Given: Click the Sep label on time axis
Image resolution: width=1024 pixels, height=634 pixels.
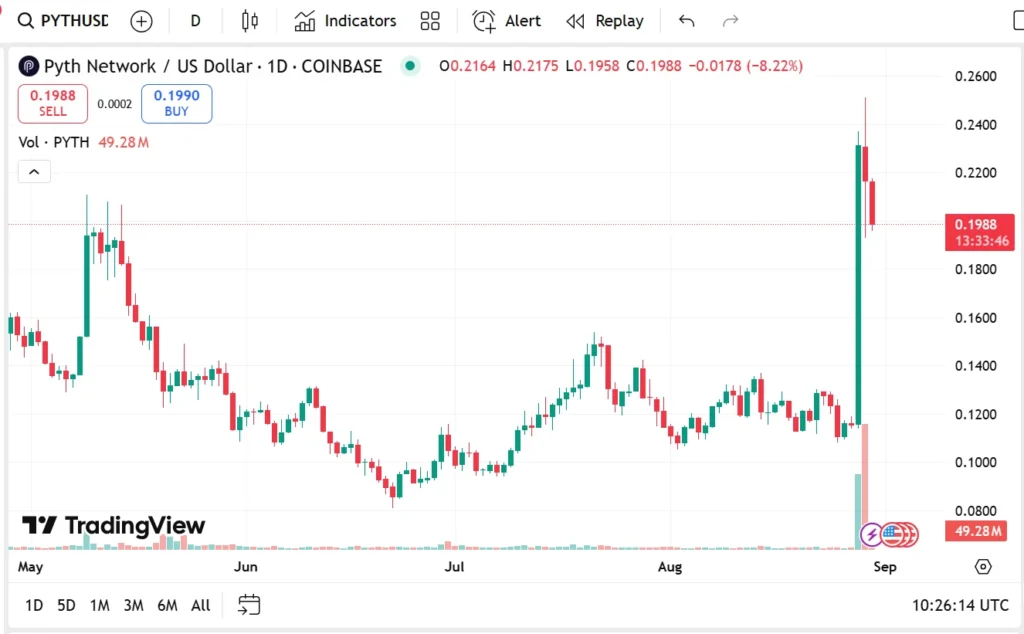Looking at the screenshot, I should [x=885, y=567].
